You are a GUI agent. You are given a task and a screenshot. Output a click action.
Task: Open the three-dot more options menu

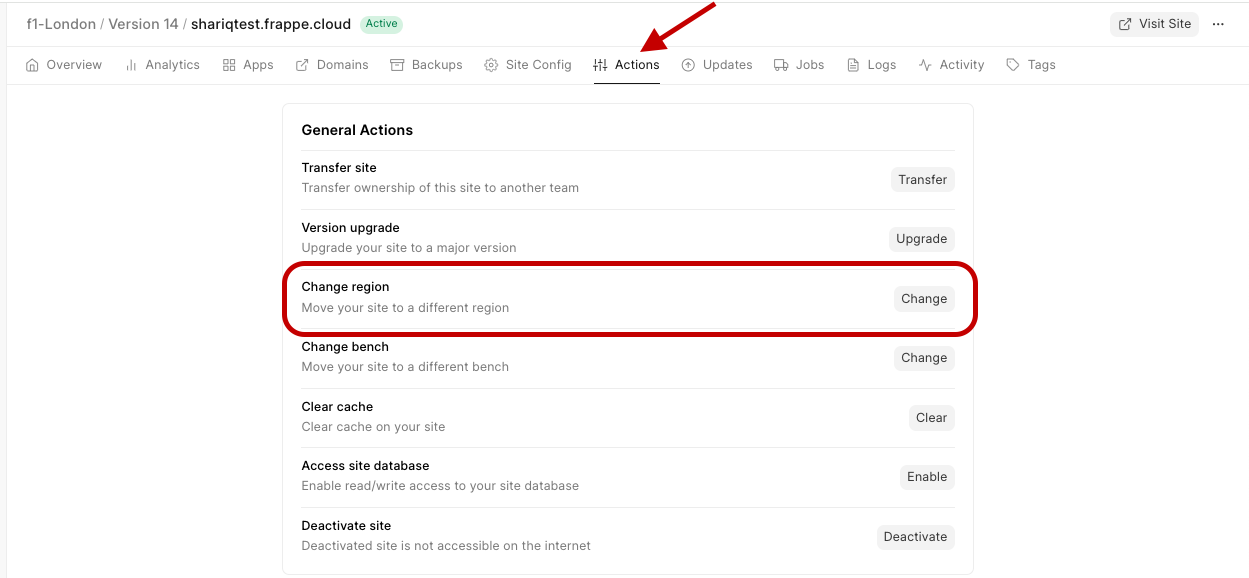tap(1218, 24)
